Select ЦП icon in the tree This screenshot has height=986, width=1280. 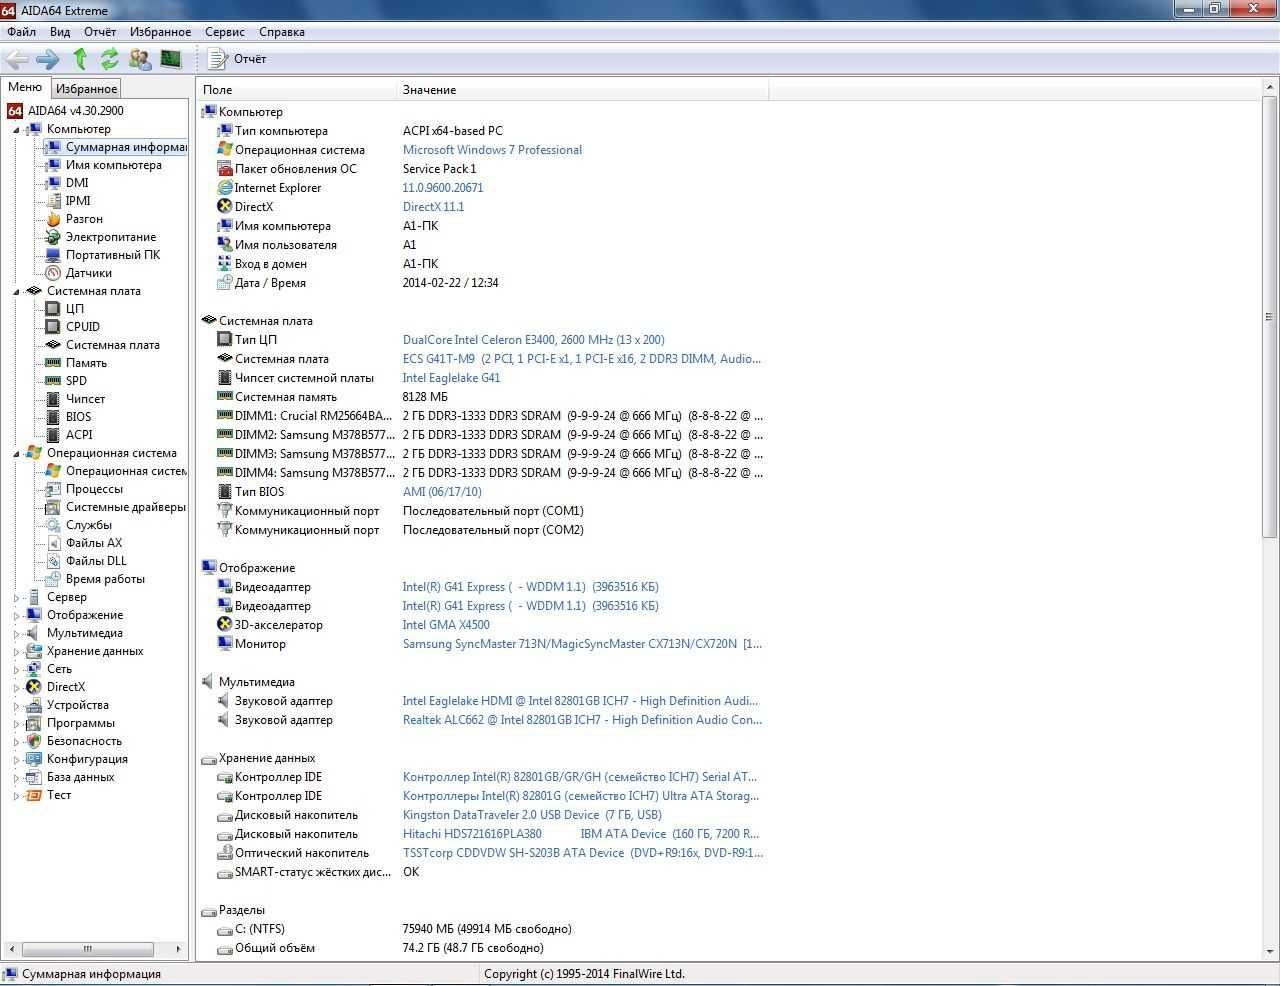(x=53, y=309)
